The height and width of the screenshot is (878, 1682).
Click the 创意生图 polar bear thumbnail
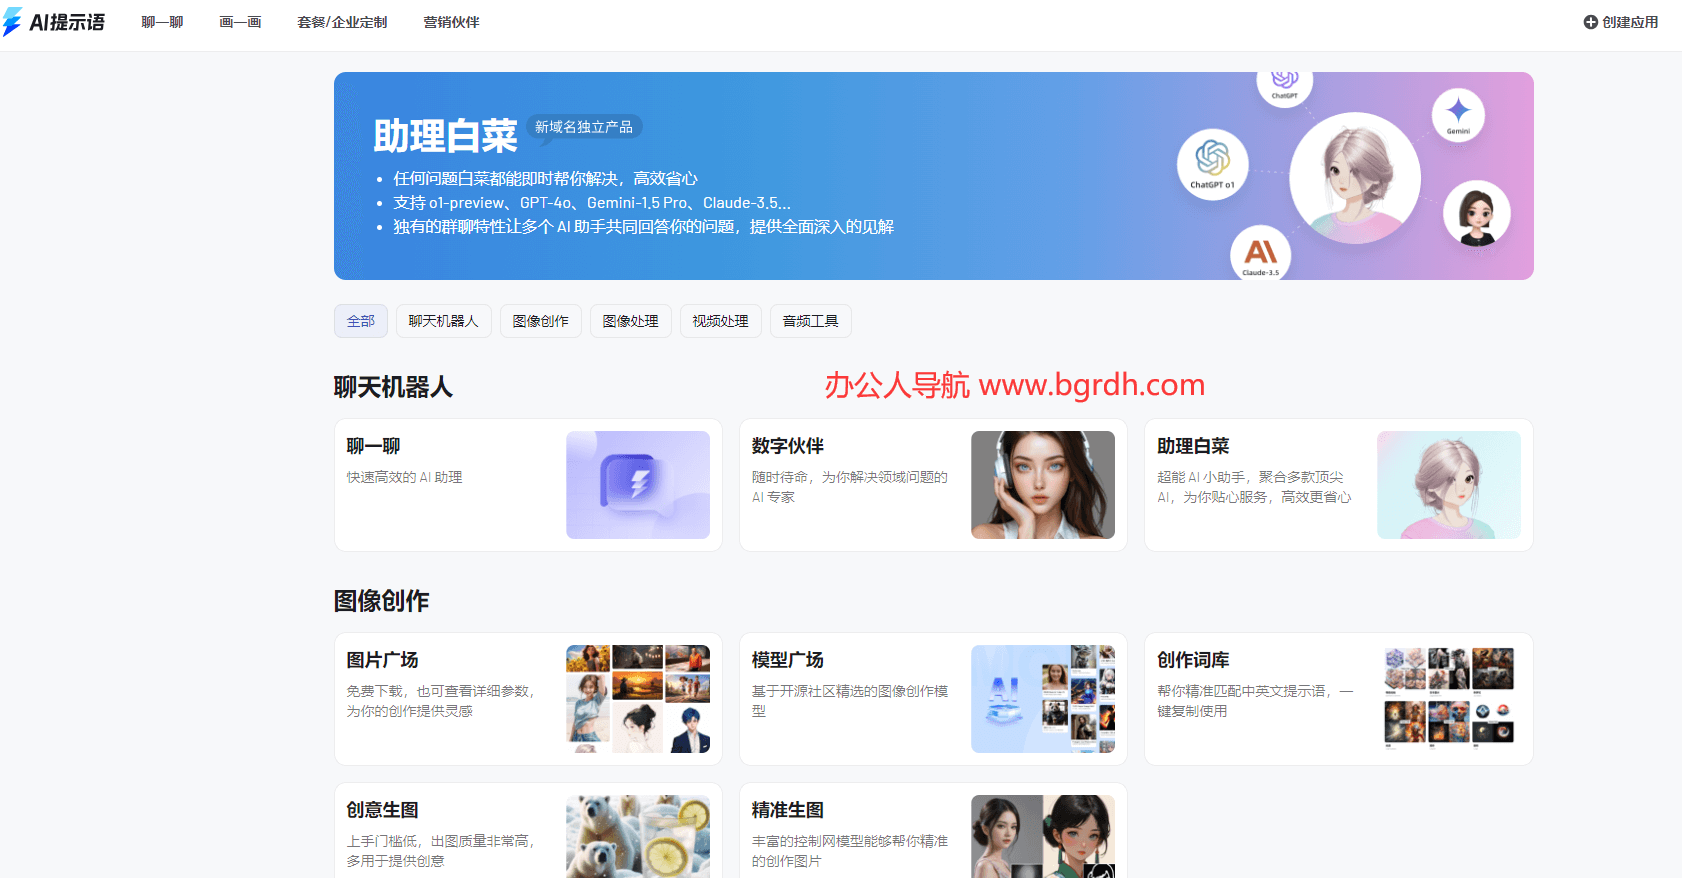click(638, 837)
